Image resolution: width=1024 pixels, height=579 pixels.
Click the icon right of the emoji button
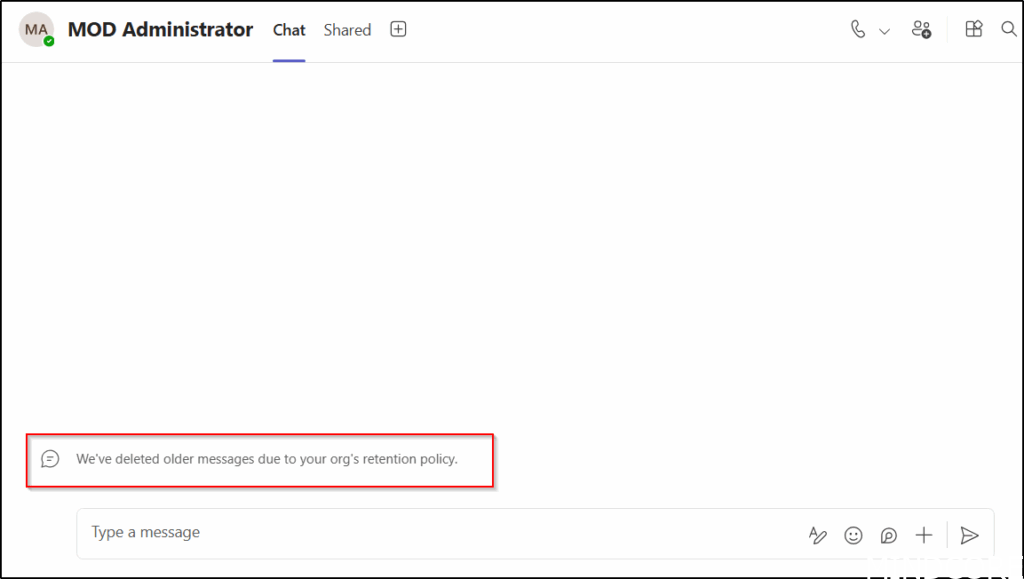[888, 535]
